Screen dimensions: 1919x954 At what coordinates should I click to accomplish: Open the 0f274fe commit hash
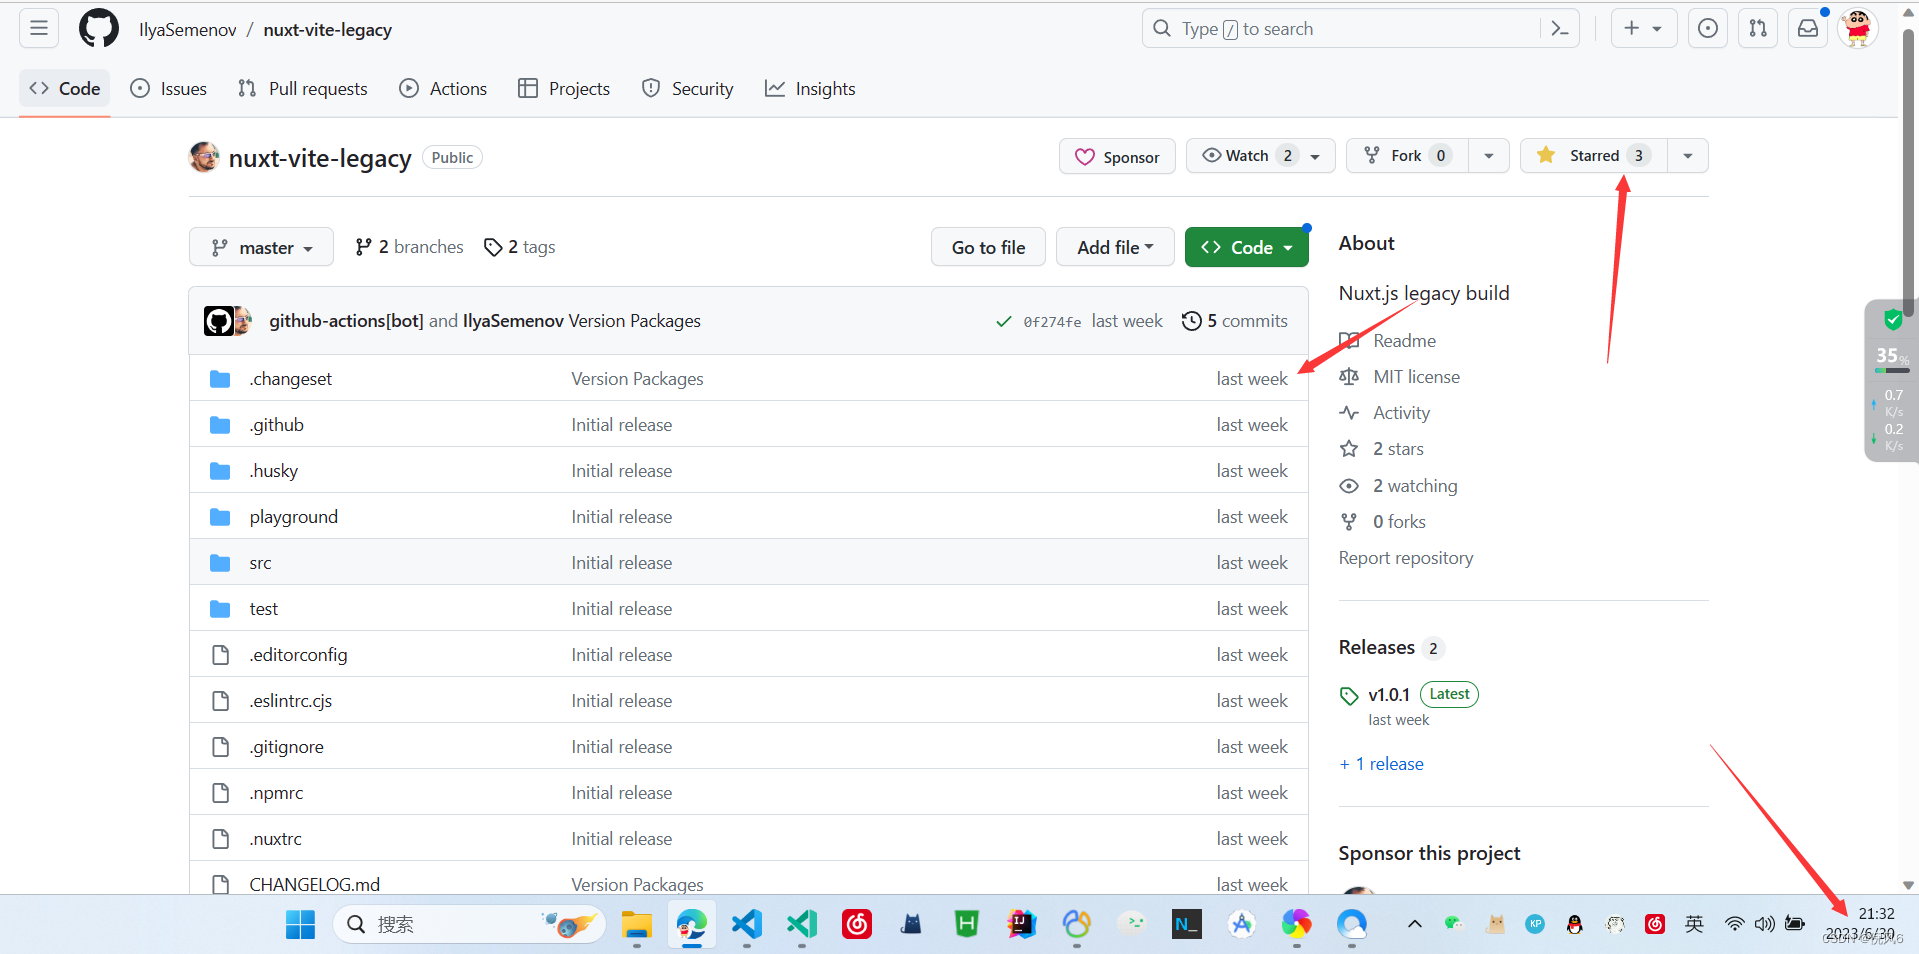(x=1052, y=322)
